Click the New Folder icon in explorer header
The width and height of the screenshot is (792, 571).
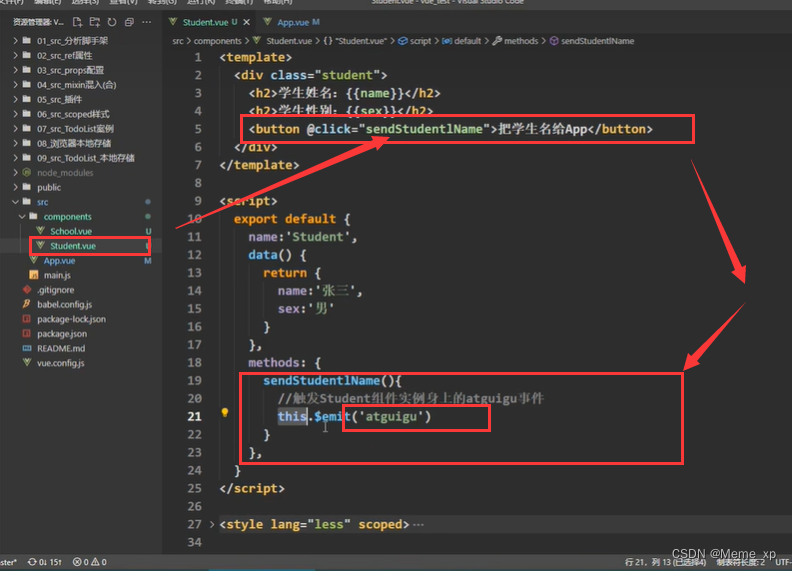[94, 22]
